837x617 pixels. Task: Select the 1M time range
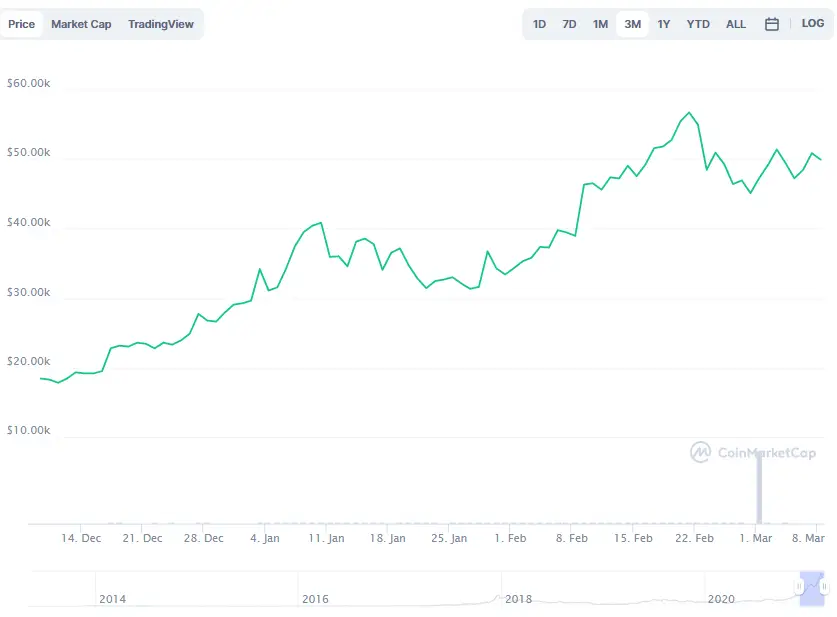tap(600, 24)
